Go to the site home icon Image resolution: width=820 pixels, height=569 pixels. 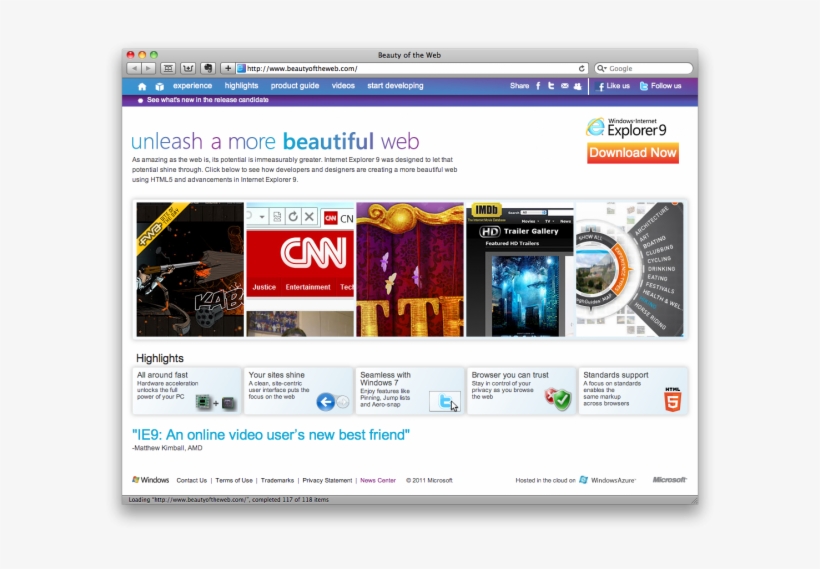tap(142, 87)
